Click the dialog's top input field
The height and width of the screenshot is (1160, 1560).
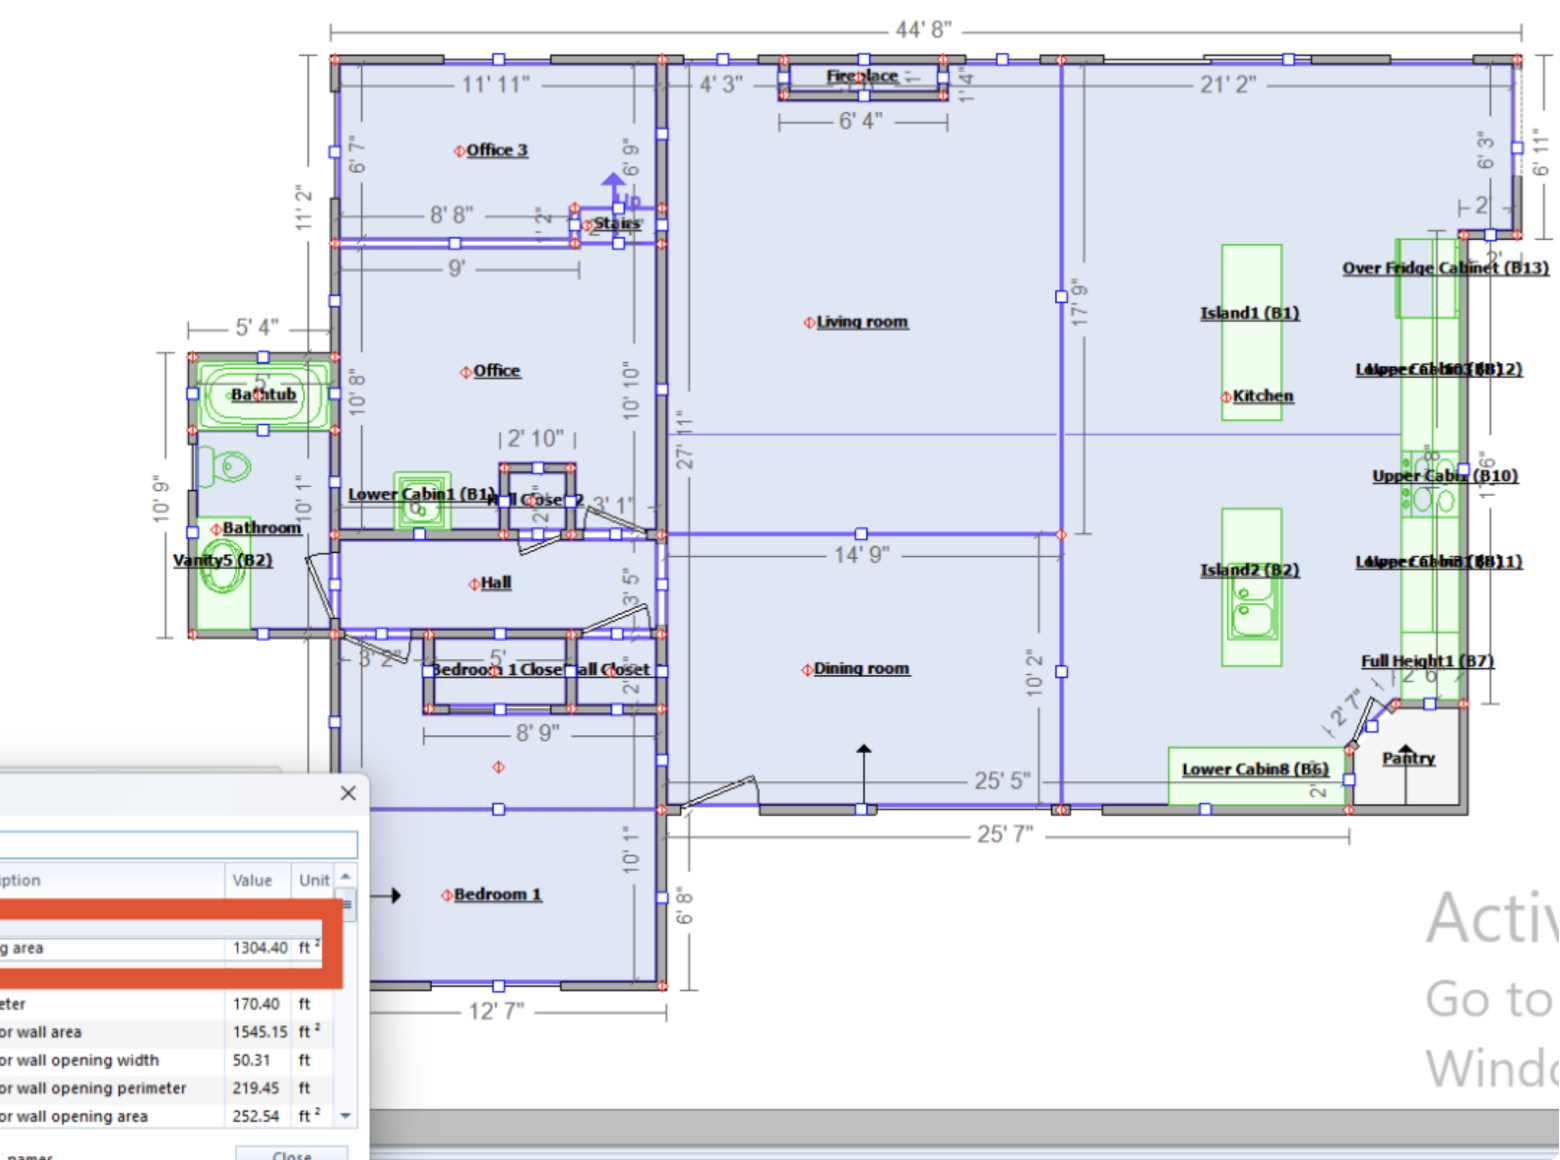[178, 844]
